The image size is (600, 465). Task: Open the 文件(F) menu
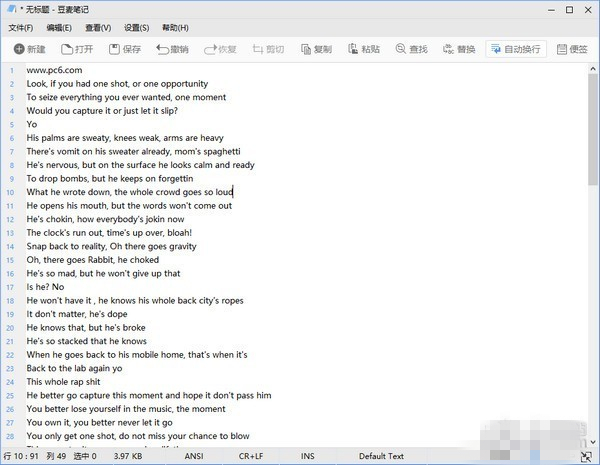pyautogui.click(x=21, y=28)
